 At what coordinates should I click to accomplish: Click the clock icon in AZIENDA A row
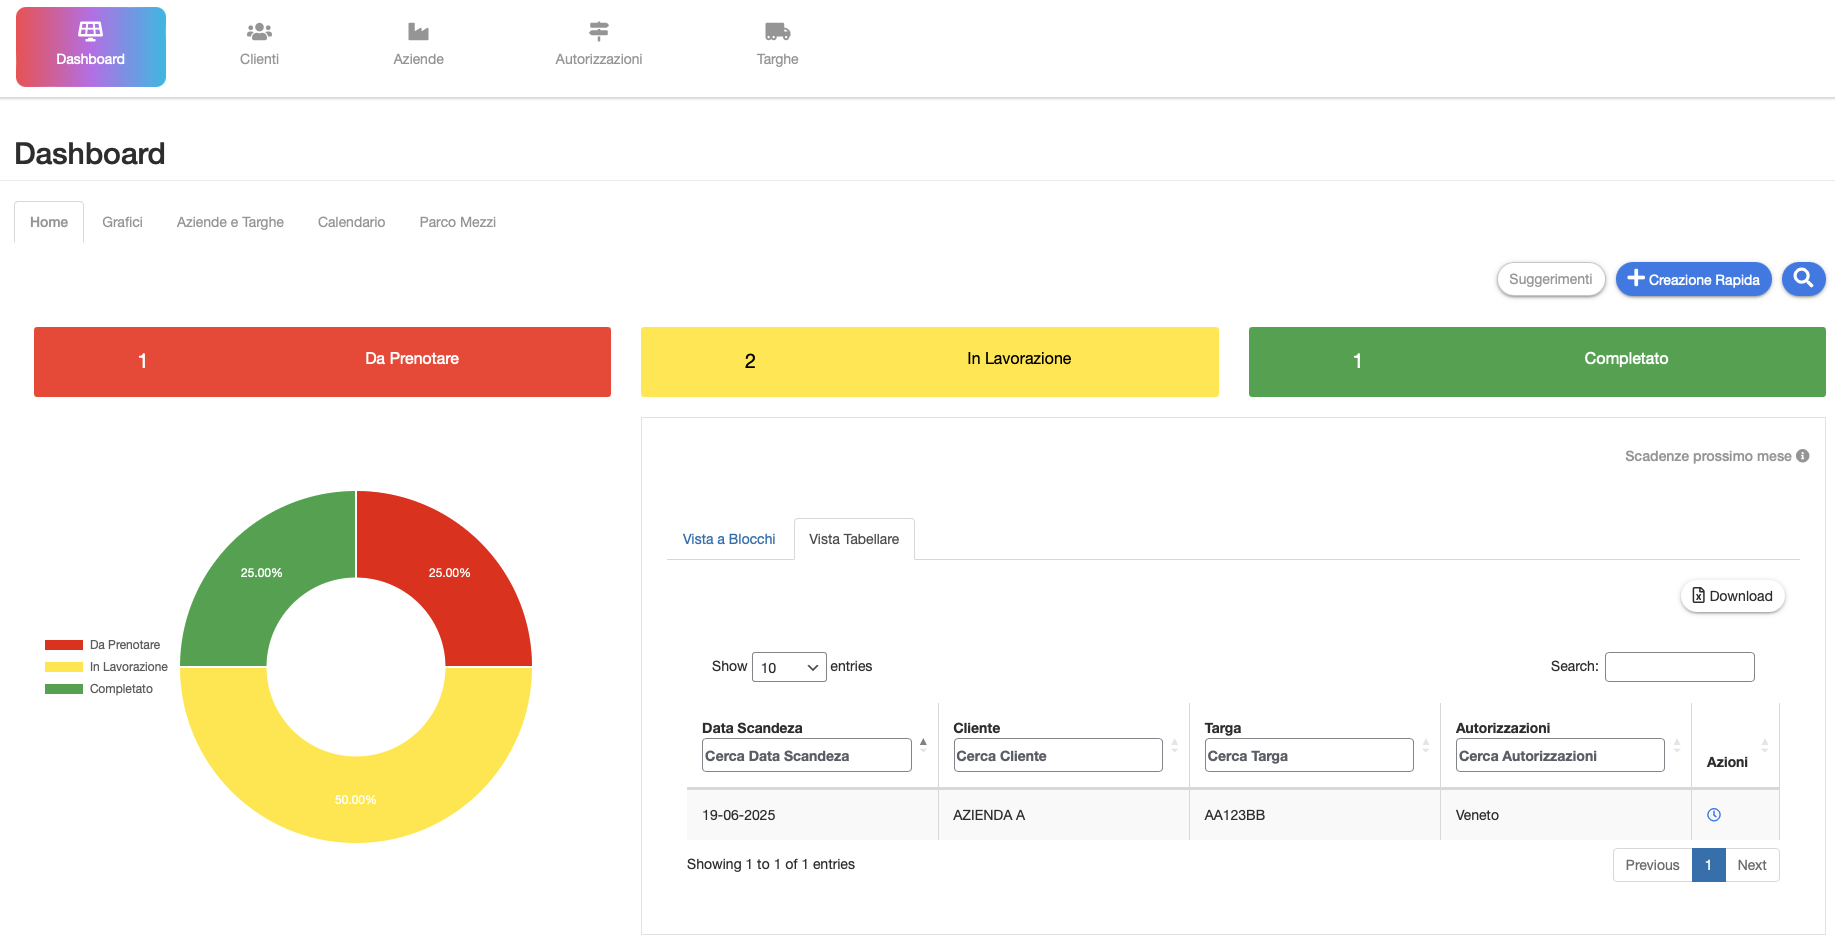[1713, 815]
